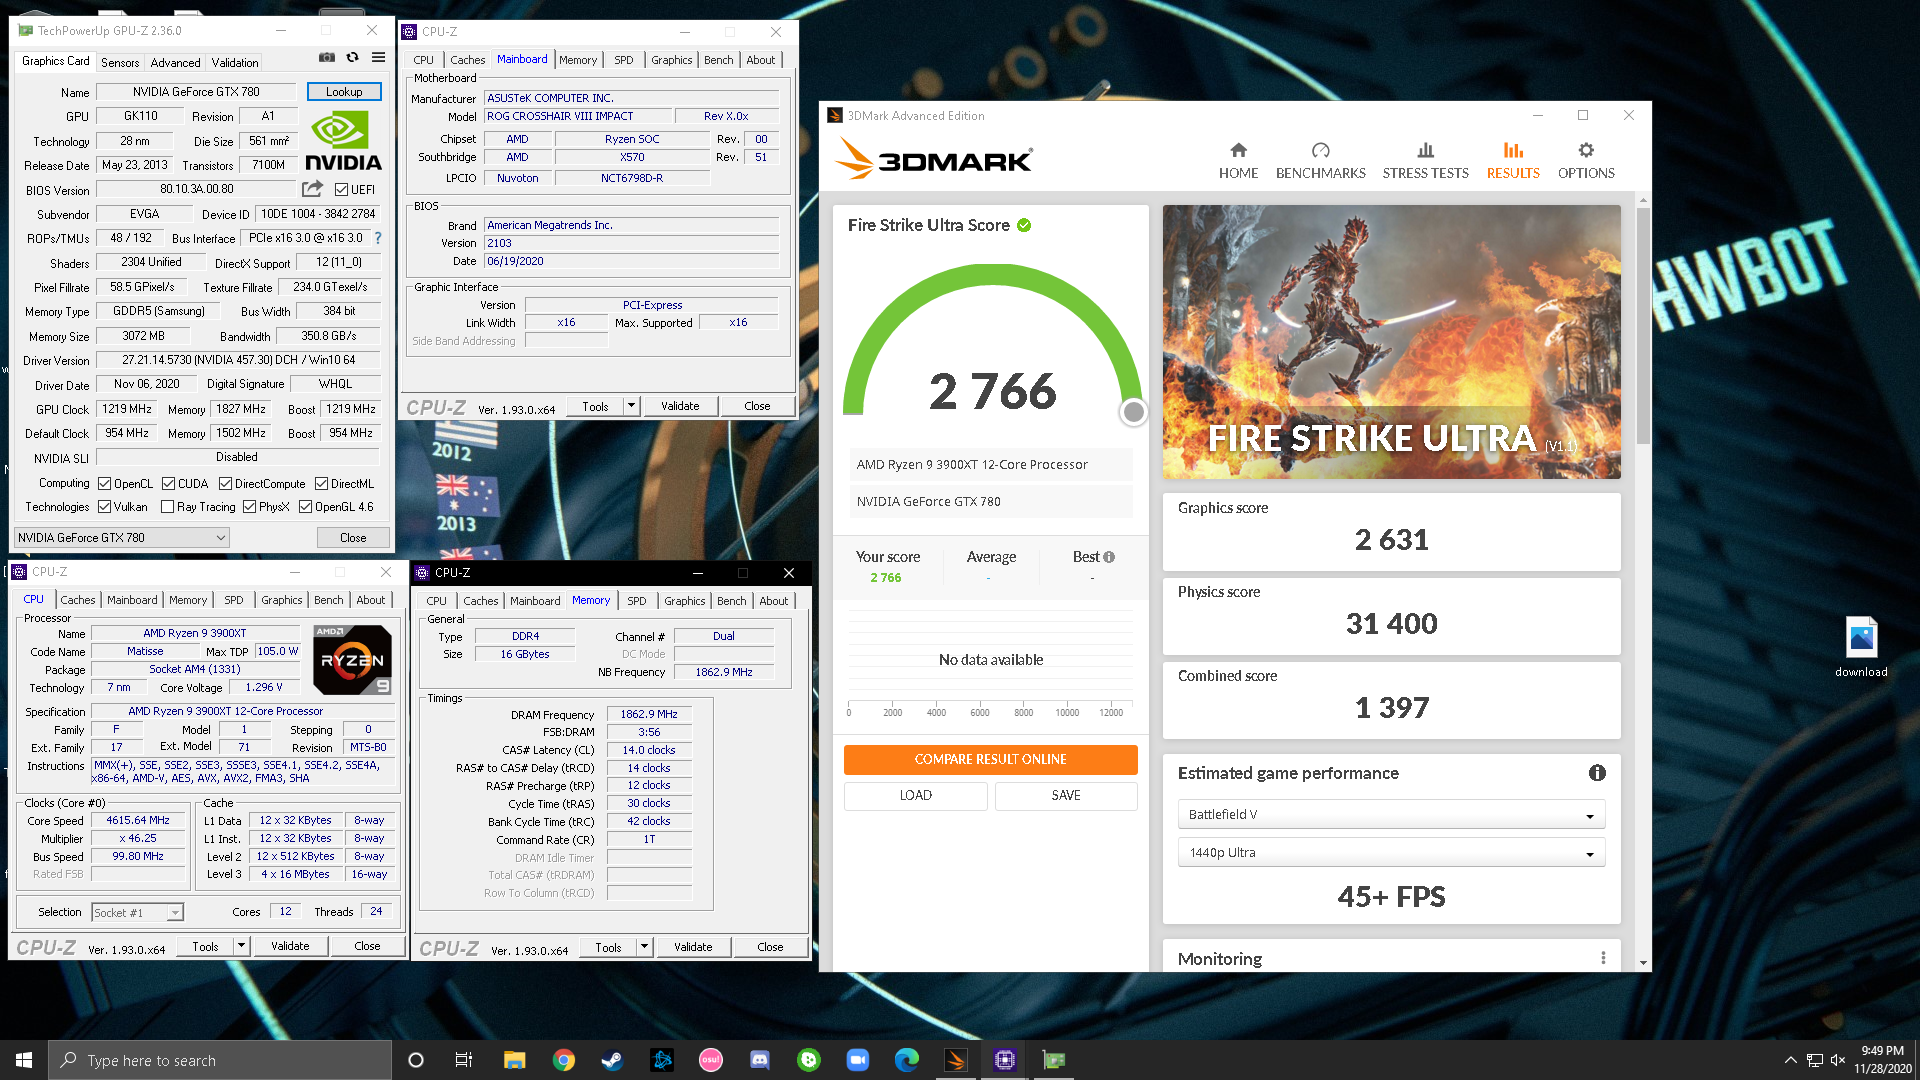Screen dimensions: 1920x1080
Task: Click the info icon next to Best score
Action: tap(1109, 557)
